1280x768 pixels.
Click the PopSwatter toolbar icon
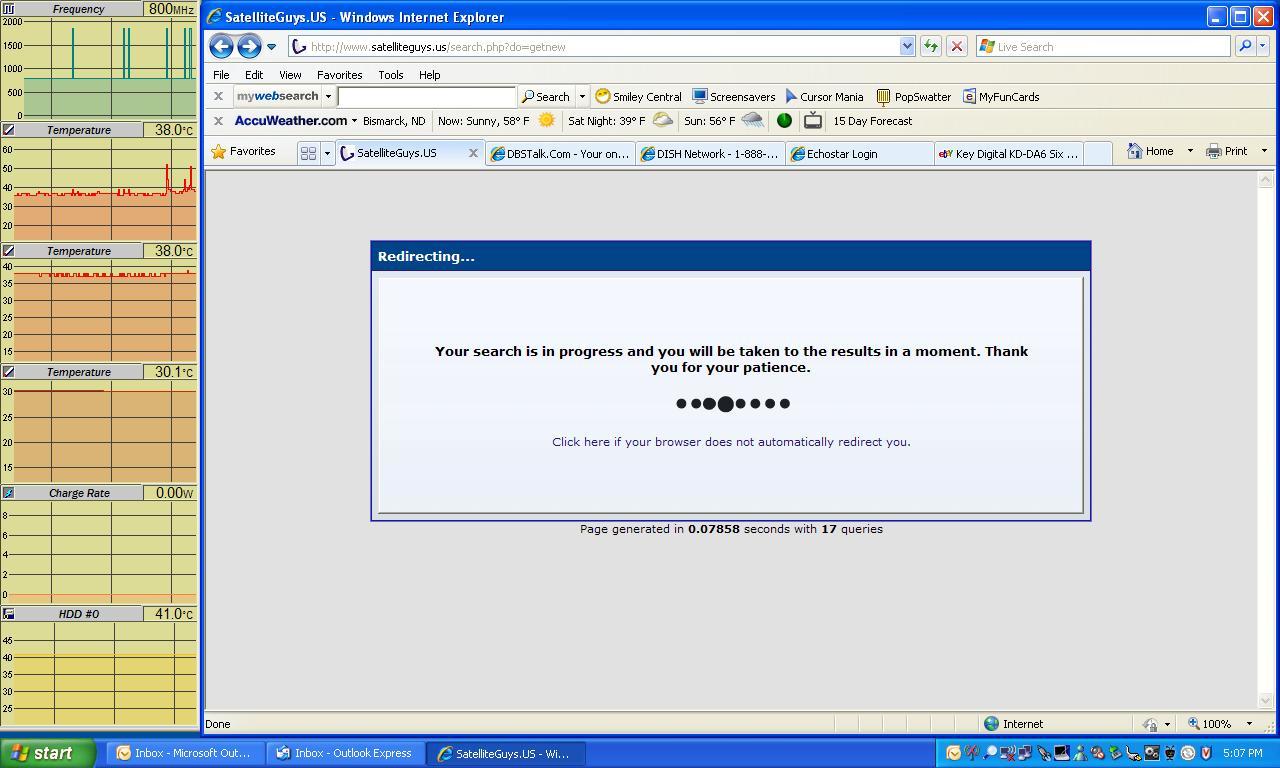913,97
